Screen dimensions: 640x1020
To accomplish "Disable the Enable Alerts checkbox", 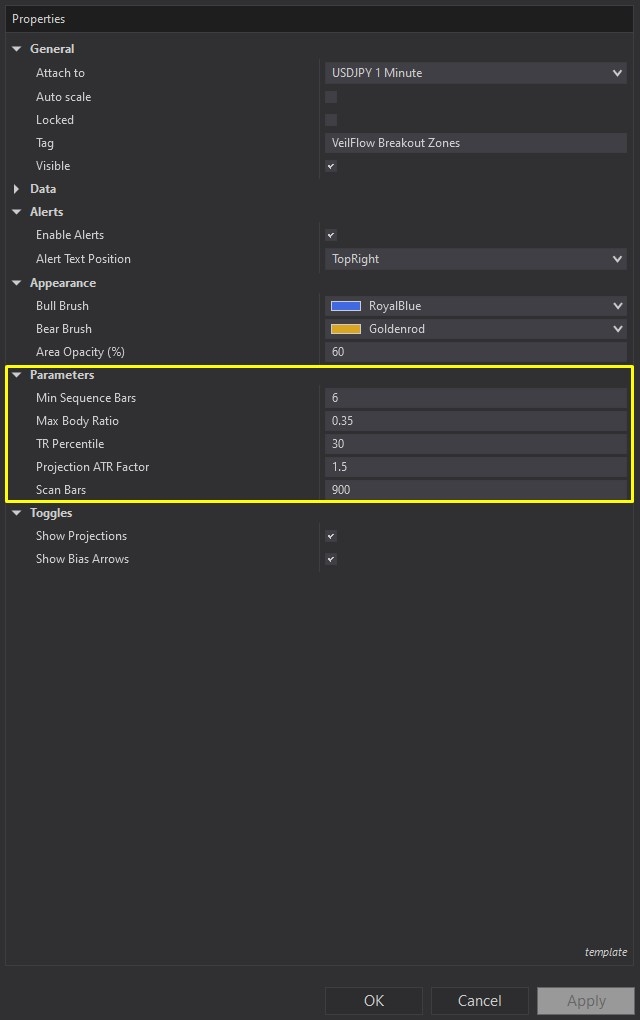I will pos(330,235).
